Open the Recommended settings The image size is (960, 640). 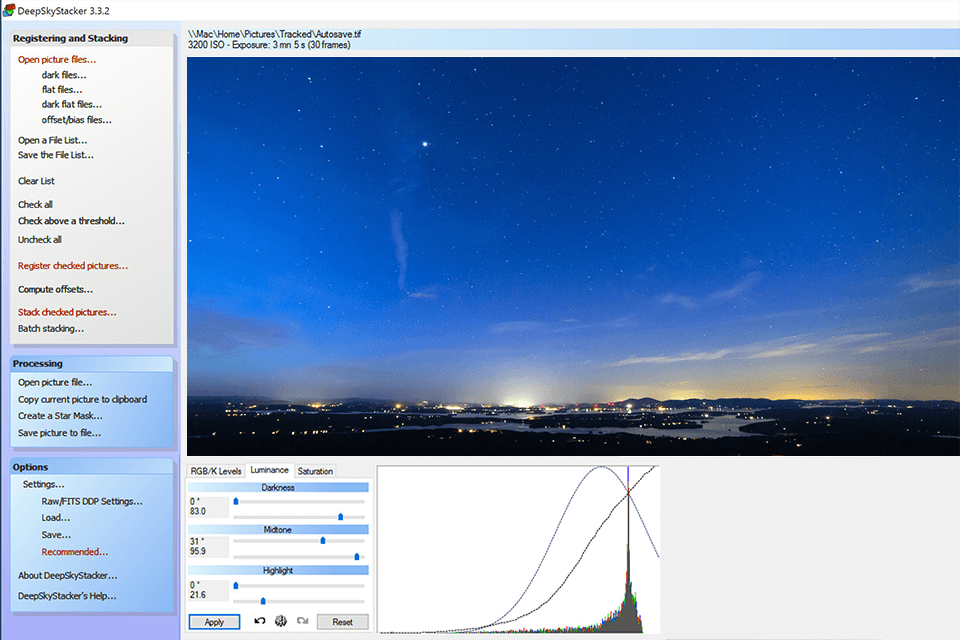(x=75, y=551)
